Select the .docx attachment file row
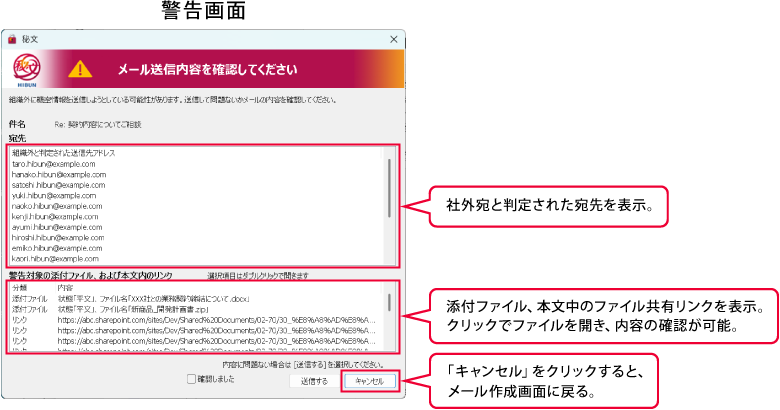Screen dimensions: 780x410 point(150,299)
